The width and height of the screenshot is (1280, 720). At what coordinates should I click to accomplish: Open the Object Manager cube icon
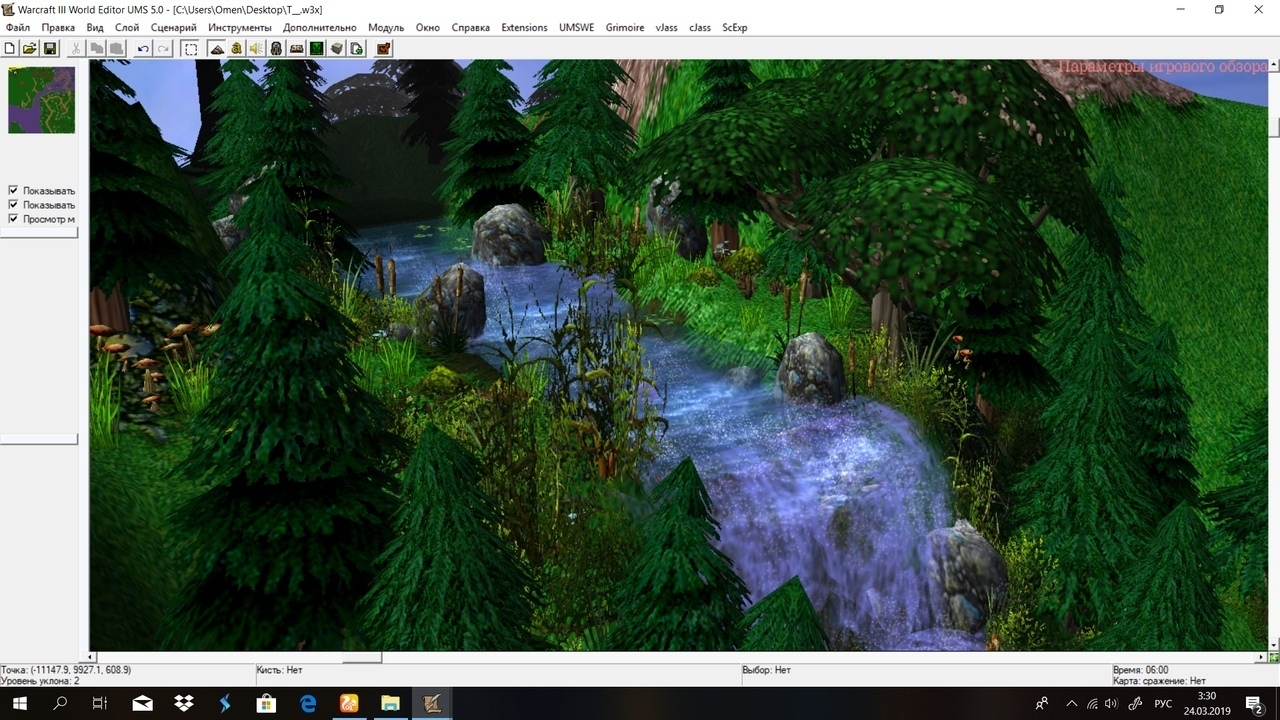(x=337, y=48)
